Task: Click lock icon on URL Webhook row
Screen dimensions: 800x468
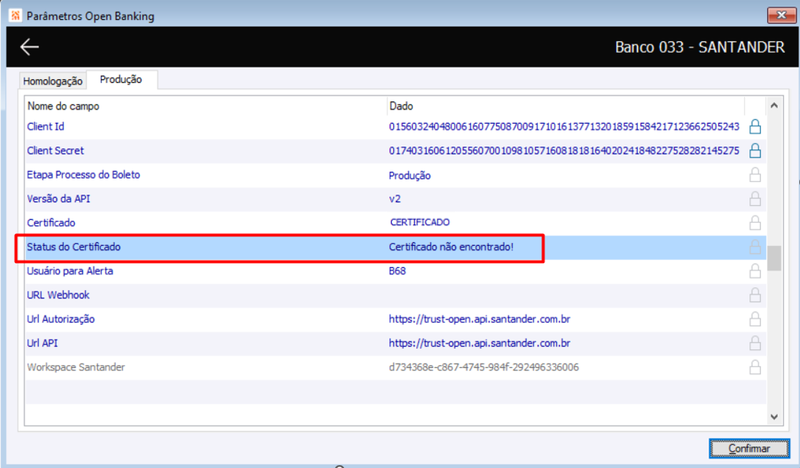Action: tap(755, 295)
